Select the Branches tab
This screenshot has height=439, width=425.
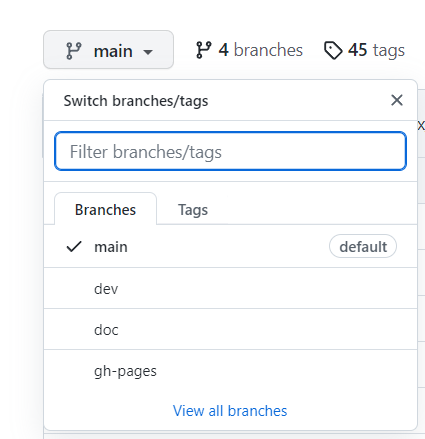[105, 210]
